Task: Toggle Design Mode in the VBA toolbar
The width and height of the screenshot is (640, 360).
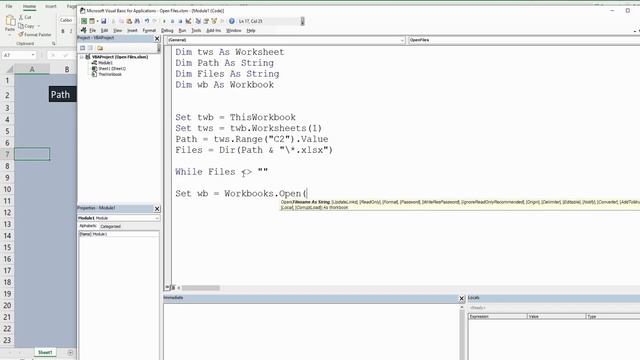Action: [x=188, y=21]
